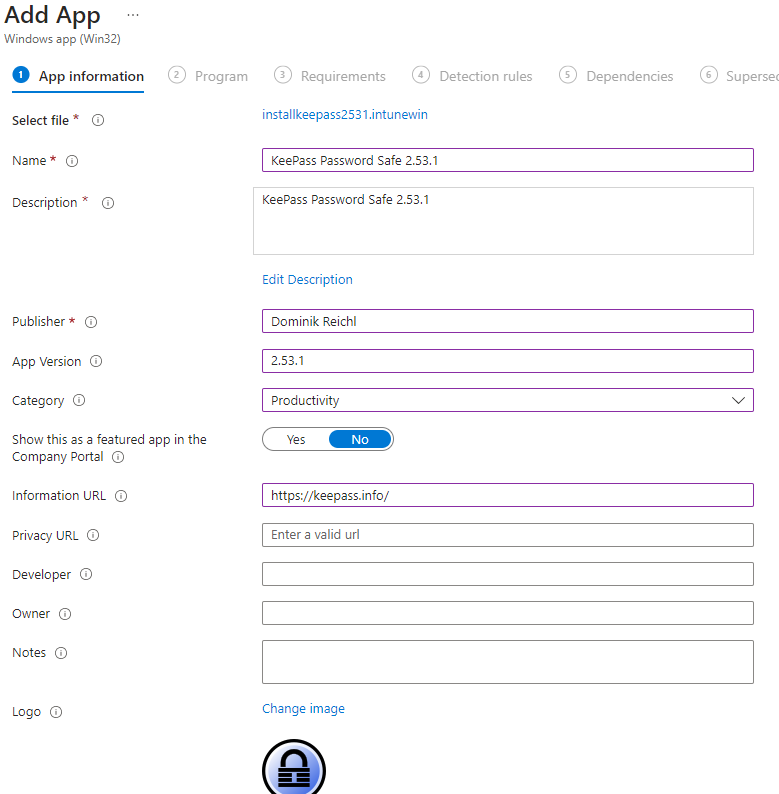Set featured app toggle to Yes
Screen dimensions: 779x794
pyautogui.click(x=296, y=440)
